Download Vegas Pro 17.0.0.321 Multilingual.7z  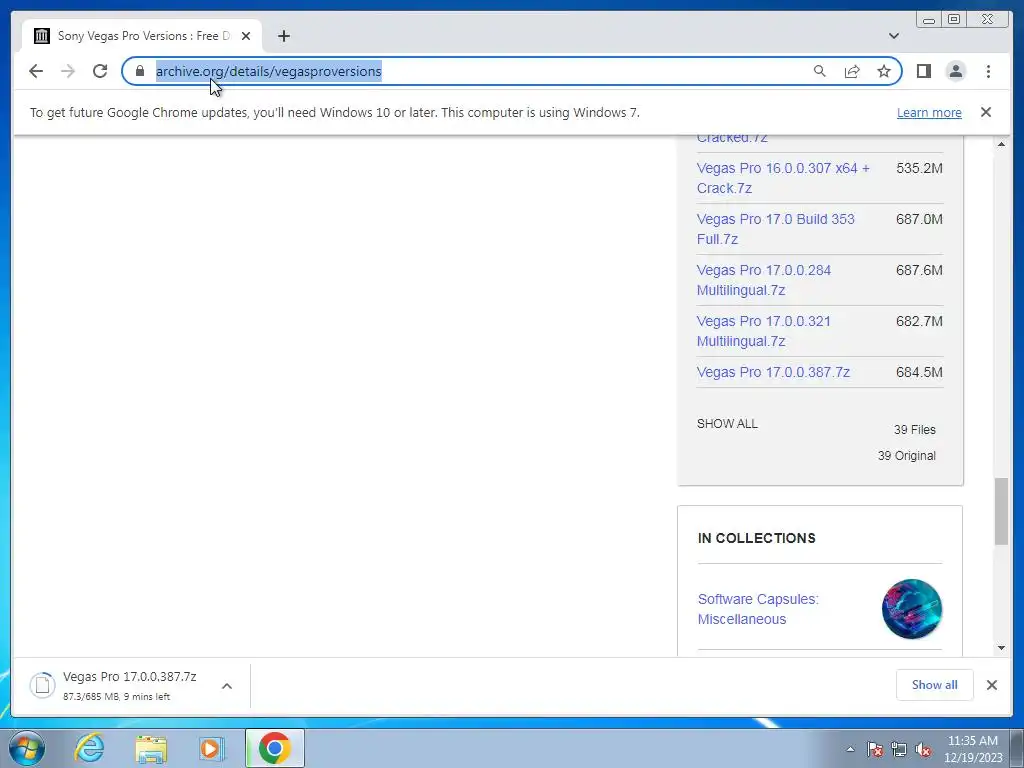pos(763,330)
